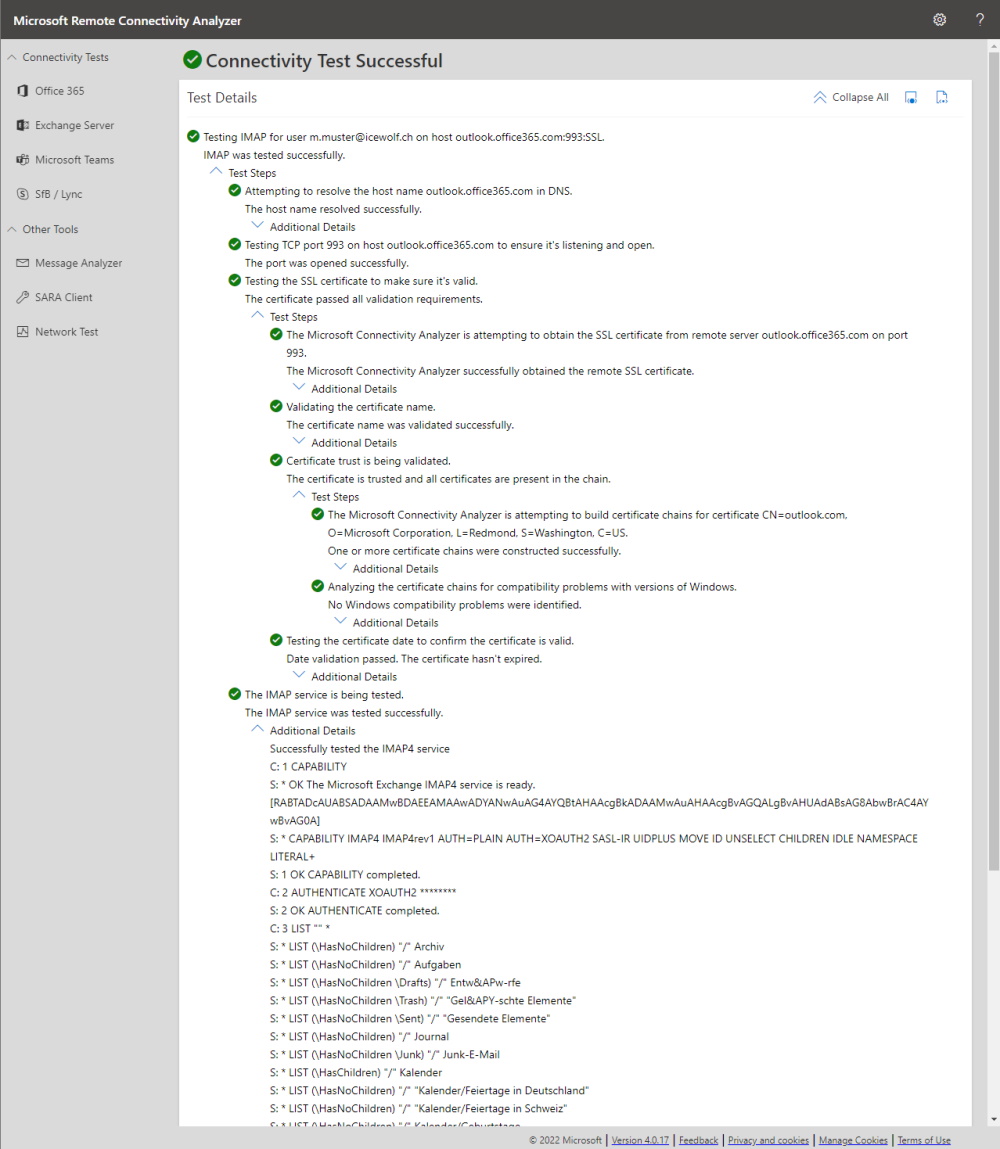Click the Test Details heading
The width and height of the screenshot is (1000, 1149).
coord(222,97)
